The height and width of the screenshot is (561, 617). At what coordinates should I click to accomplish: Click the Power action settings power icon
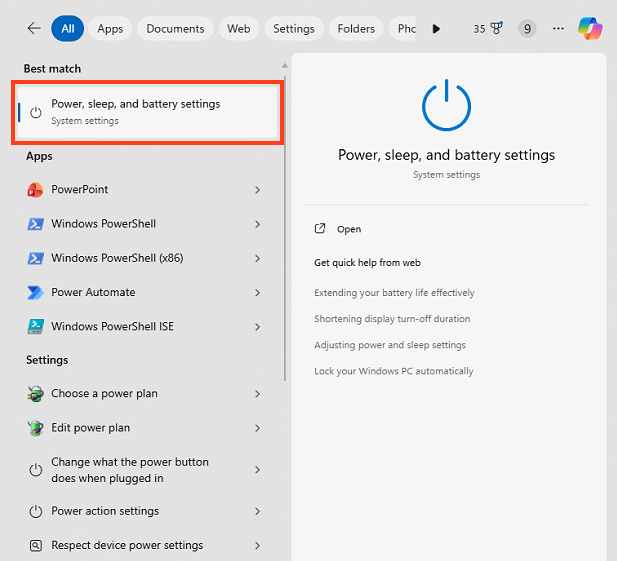coord(35,511)
